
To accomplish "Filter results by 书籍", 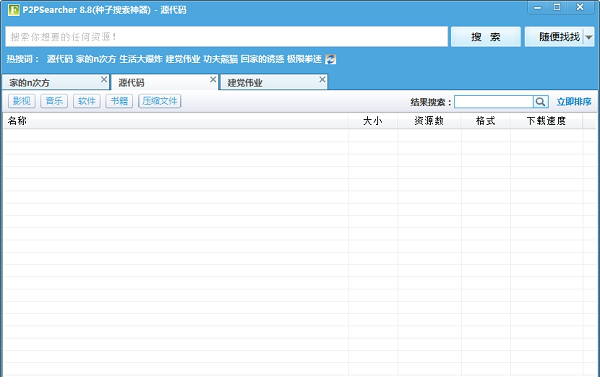I will tap(119, 101).
